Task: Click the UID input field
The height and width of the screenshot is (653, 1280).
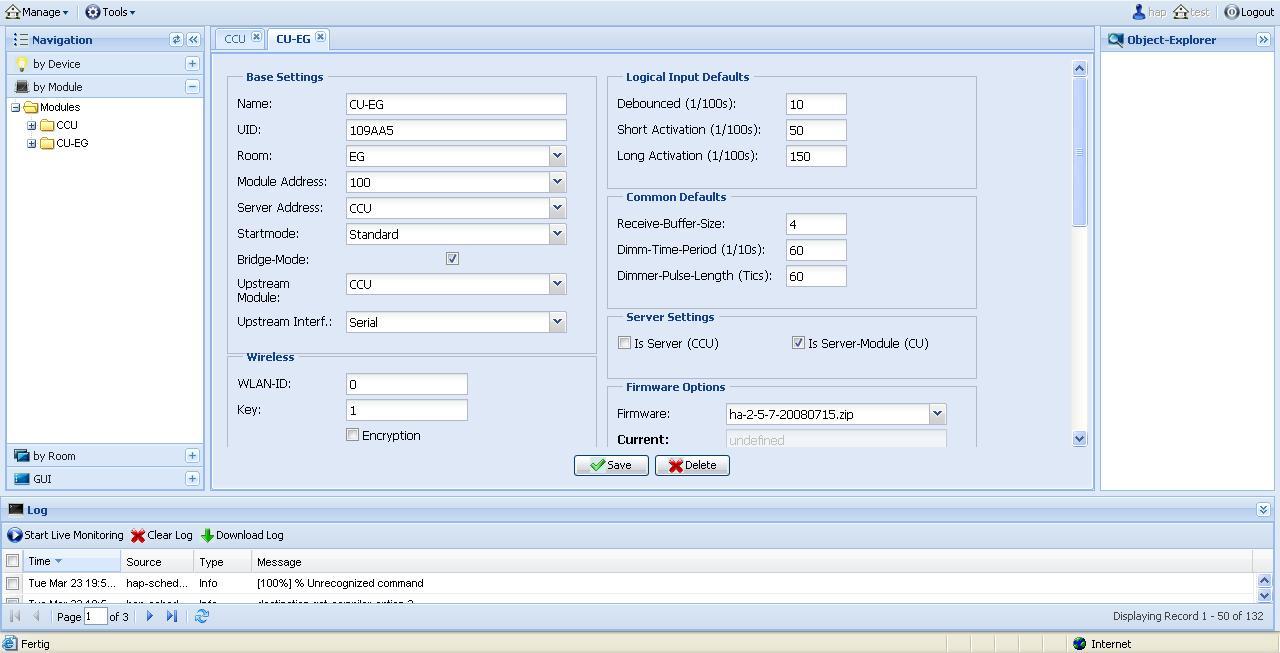Action: coord(456,130)
